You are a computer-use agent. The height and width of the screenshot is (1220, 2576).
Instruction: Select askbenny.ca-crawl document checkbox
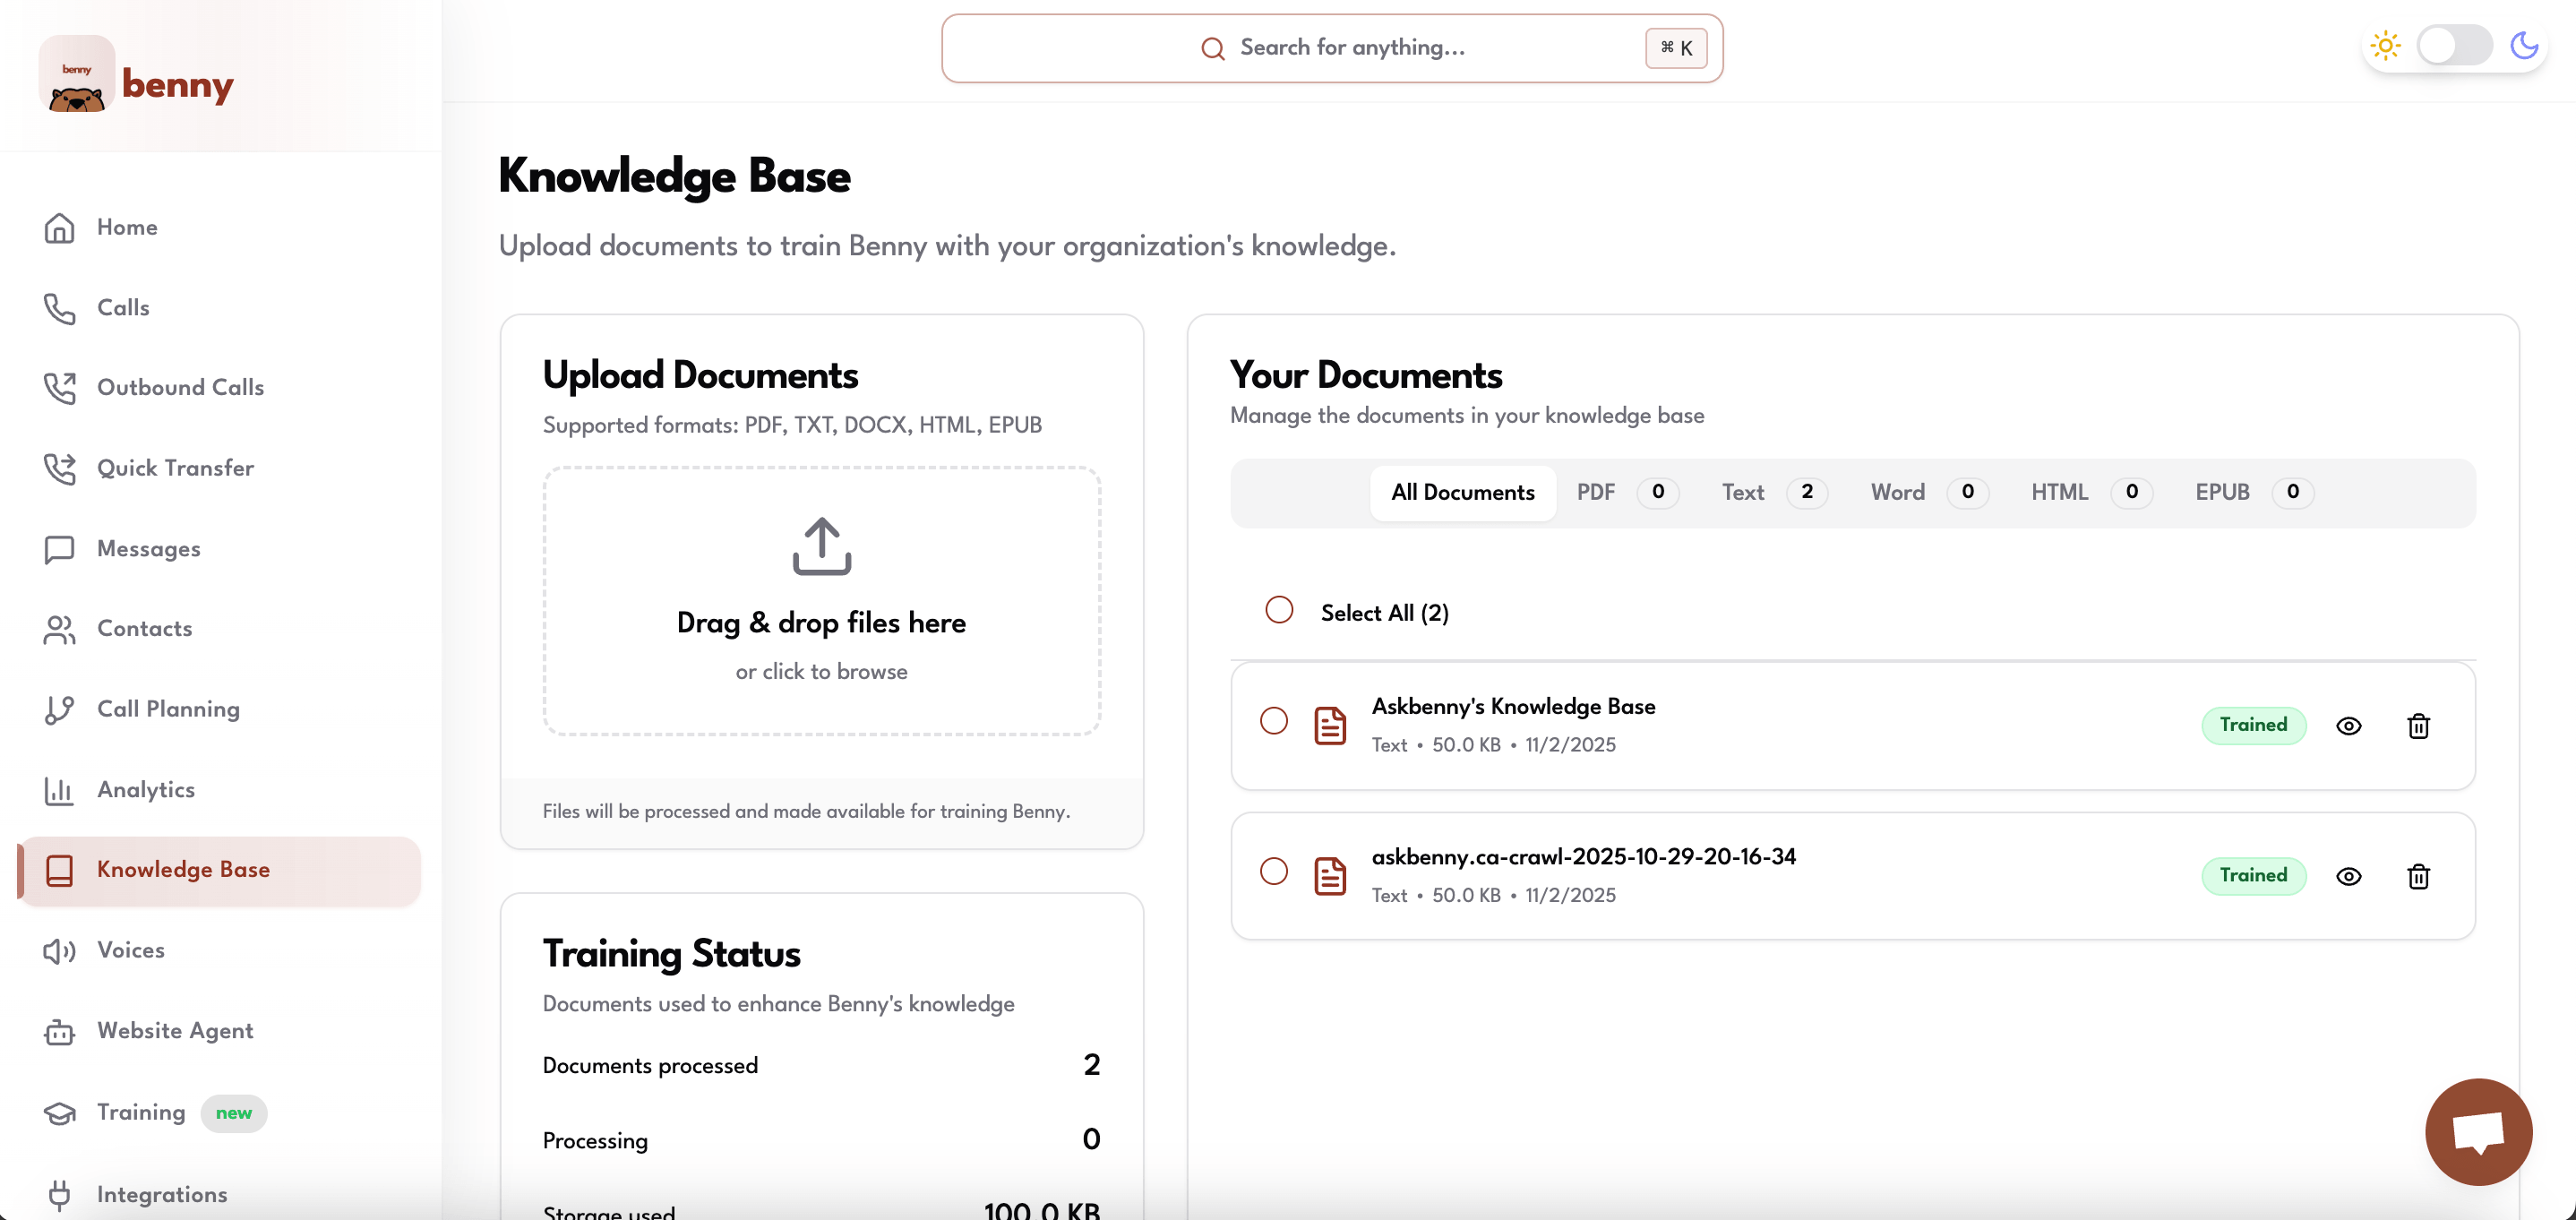tap(1274, 871)
